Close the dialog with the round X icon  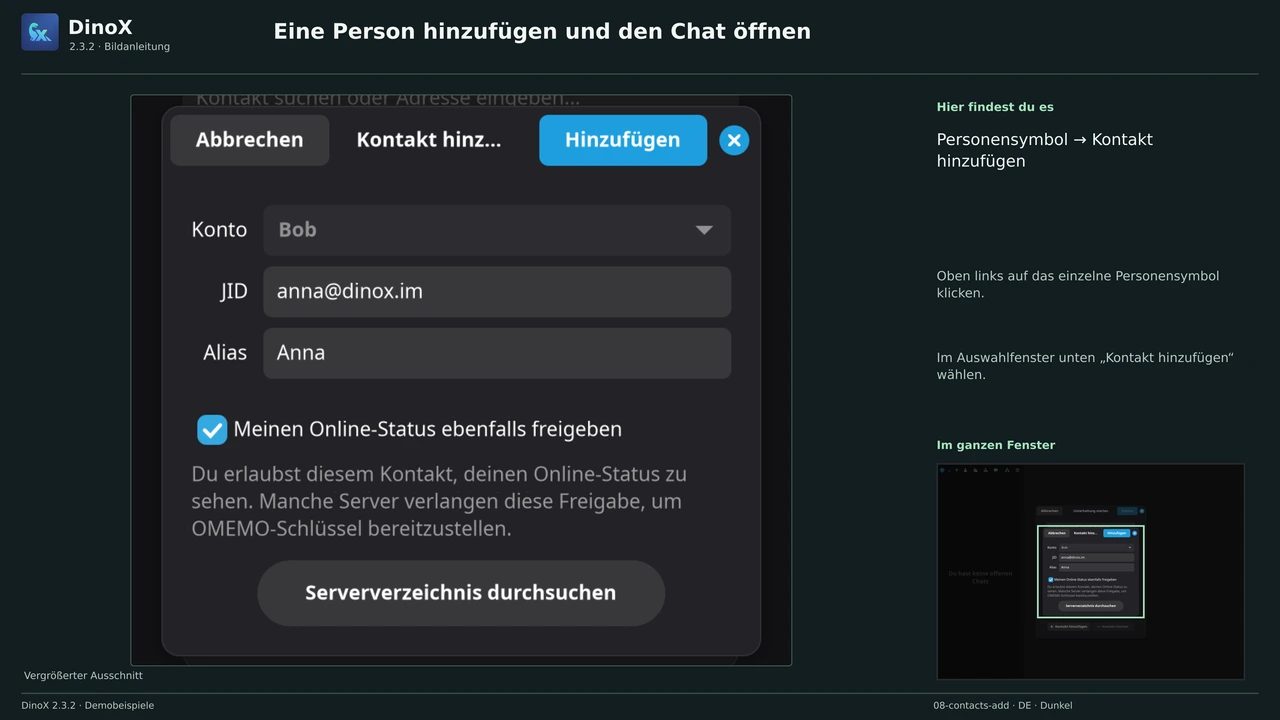coord(734,141)
